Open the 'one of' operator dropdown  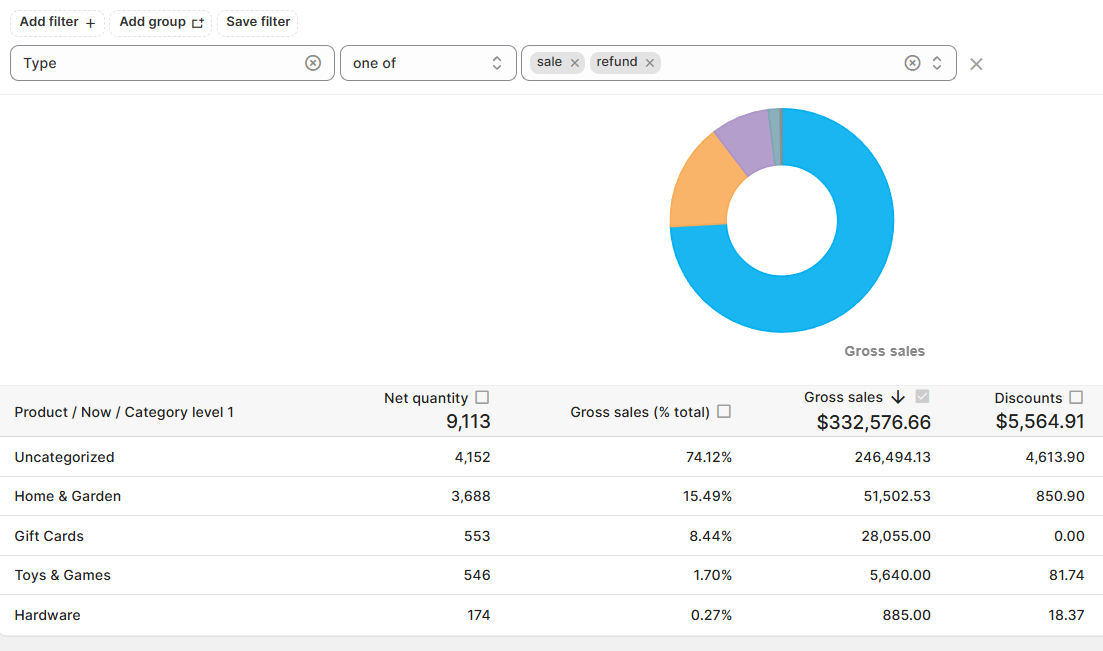tap(428, 63)
